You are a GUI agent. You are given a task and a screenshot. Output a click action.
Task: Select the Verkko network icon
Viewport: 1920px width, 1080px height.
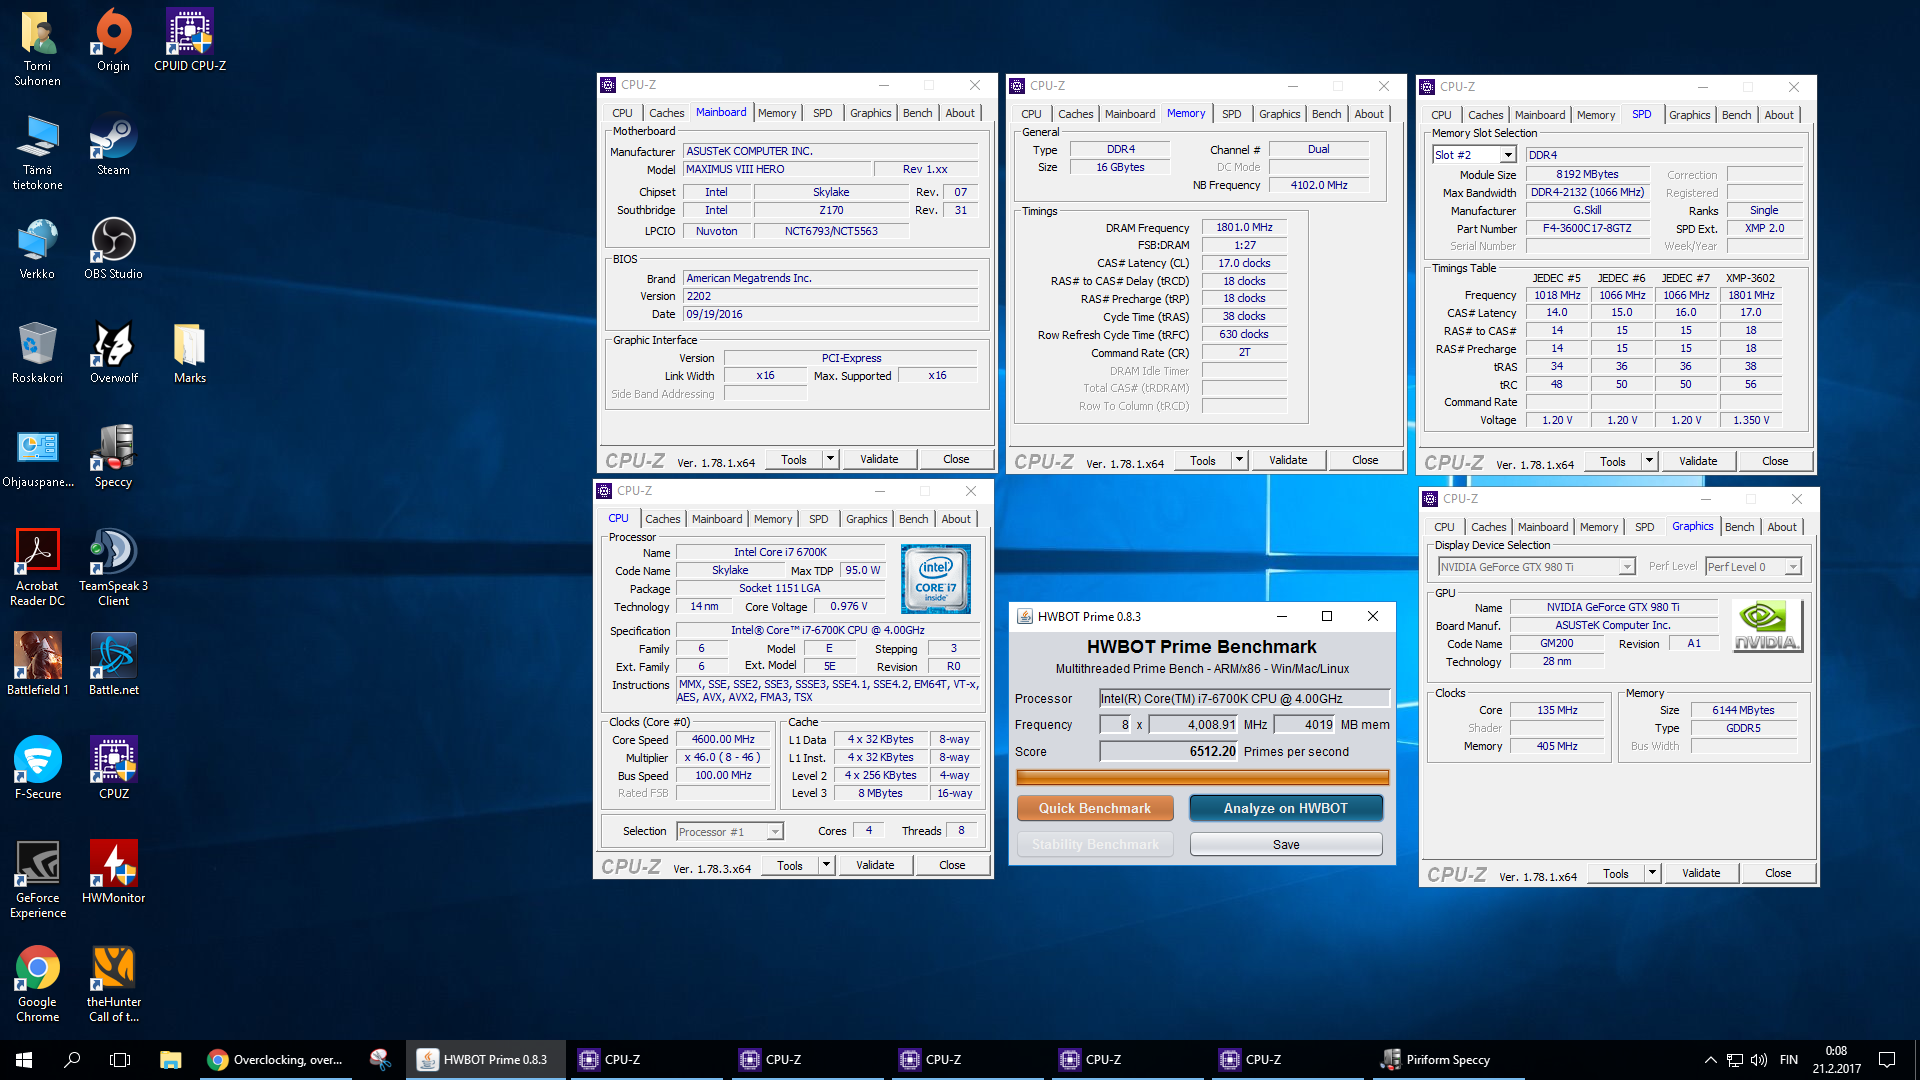37,249
